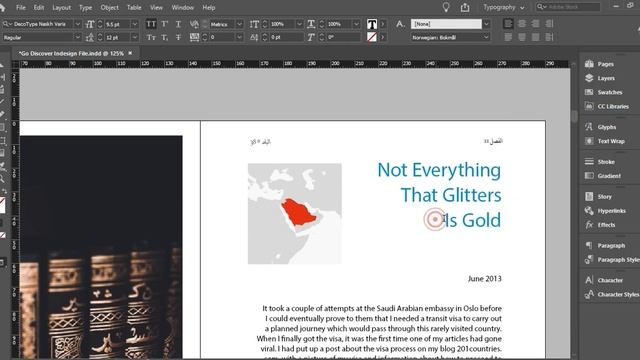
Task: Toggle Strikethrough formatting
Action: tap(178, 37)
